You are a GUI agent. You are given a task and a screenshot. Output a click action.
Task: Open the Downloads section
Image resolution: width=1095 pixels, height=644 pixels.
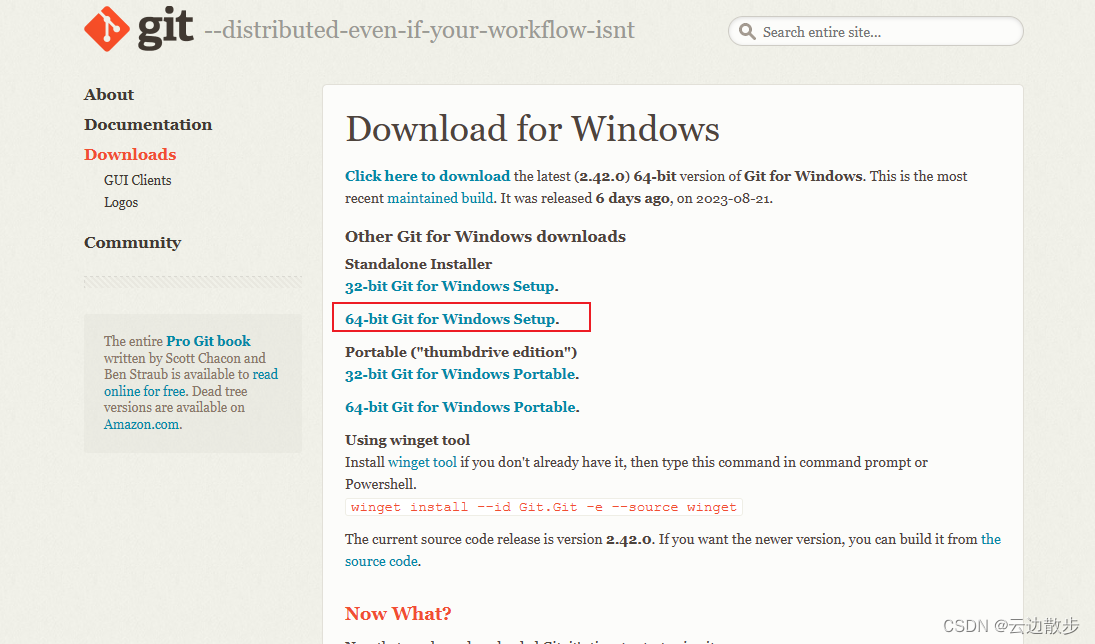pos(130,154)
